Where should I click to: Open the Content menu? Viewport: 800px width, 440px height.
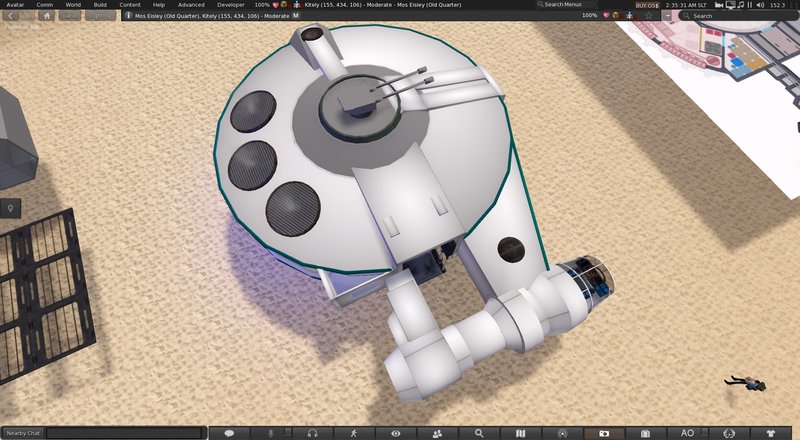(x=130, y=5)
